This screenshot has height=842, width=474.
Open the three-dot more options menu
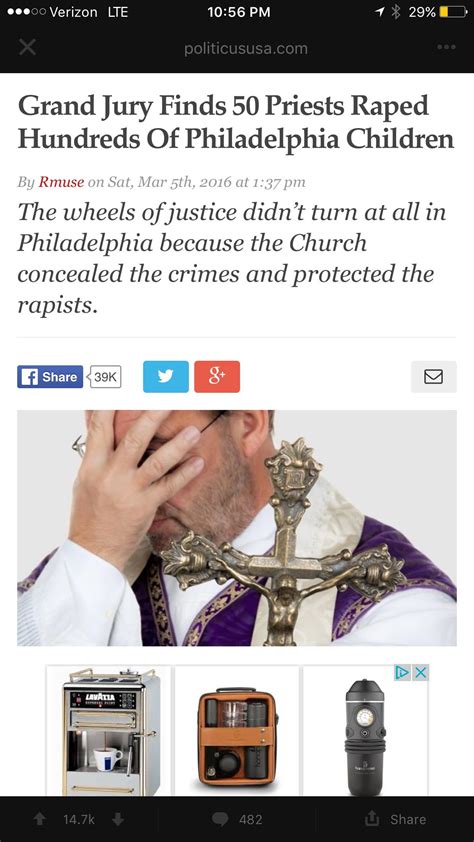(x=446, y=47)
